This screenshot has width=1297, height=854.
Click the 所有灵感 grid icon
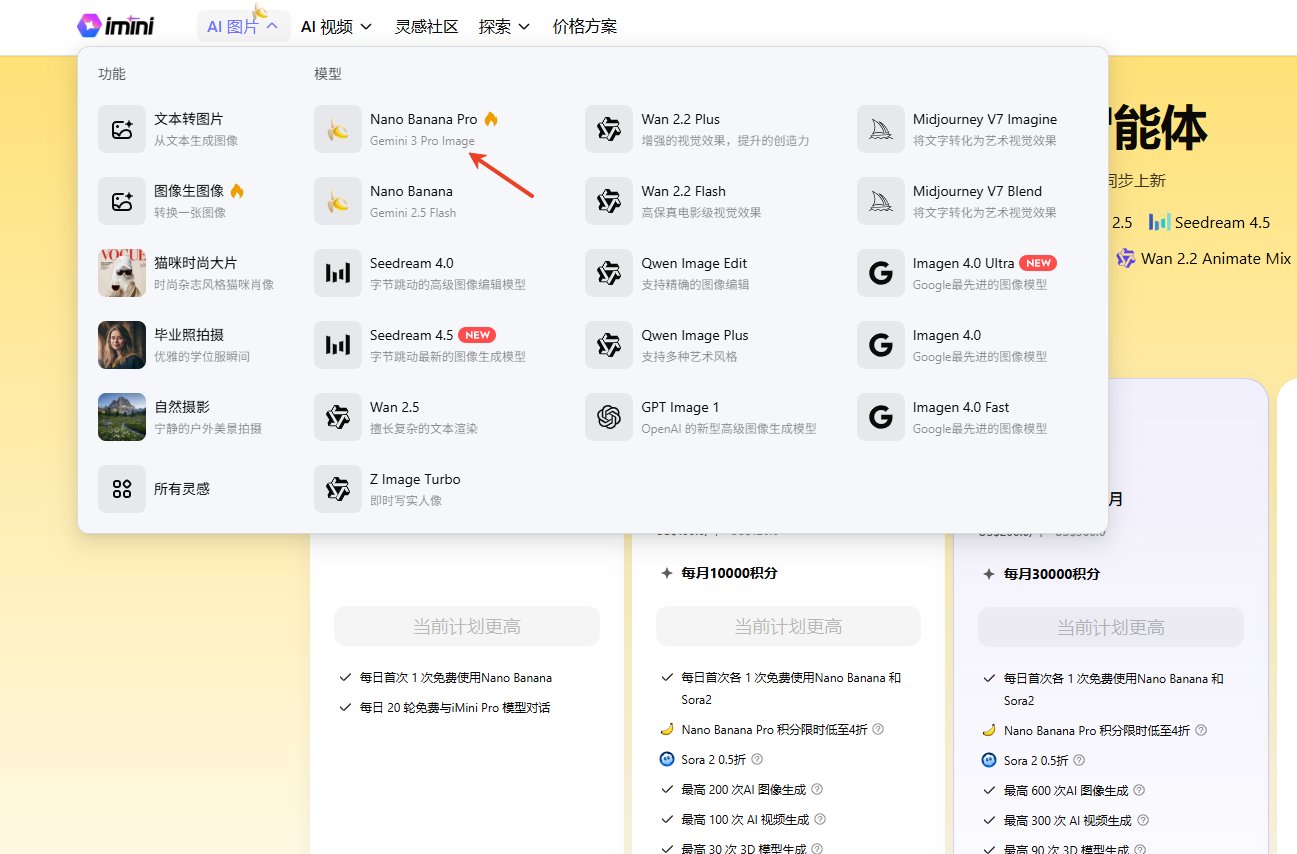[121, 488]
